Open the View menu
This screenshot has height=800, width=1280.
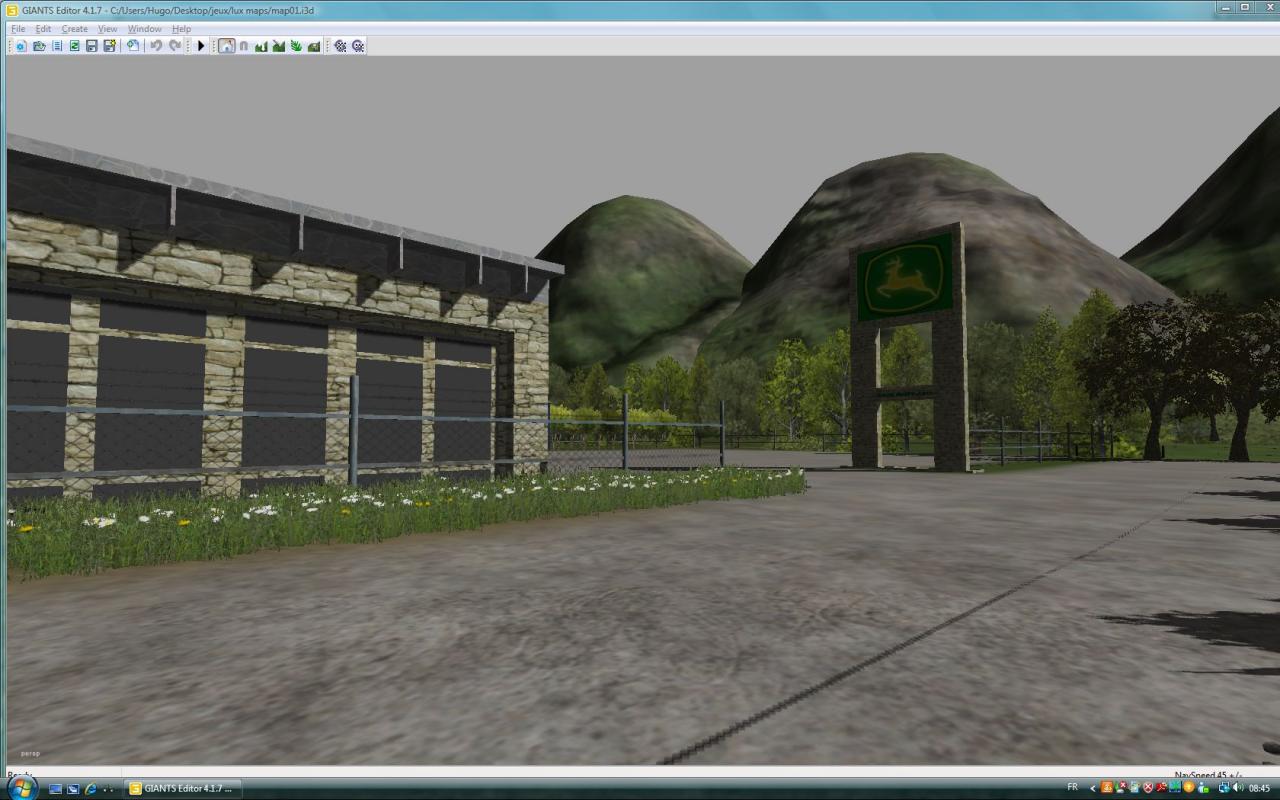[x=107, y=29]
